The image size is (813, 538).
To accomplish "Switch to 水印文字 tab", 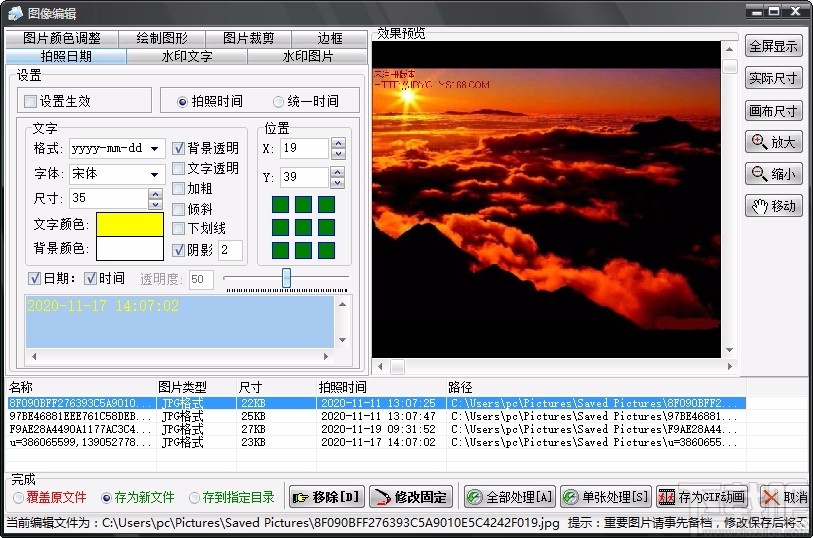I will (187, 56).
